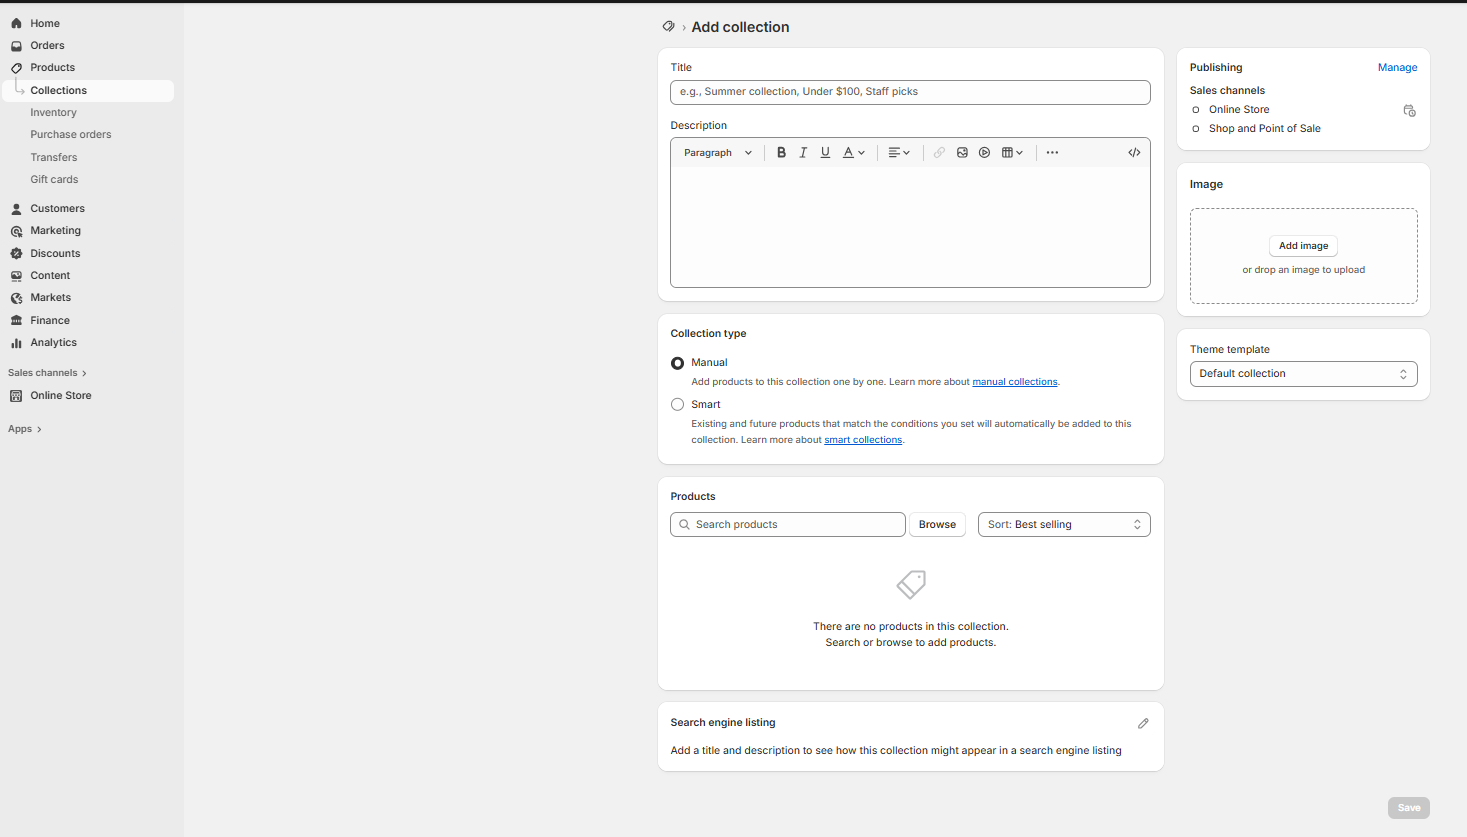Toggle italic formatting in description toolbar
Screen dimensions: 1467x837
[x=803, y=153]
